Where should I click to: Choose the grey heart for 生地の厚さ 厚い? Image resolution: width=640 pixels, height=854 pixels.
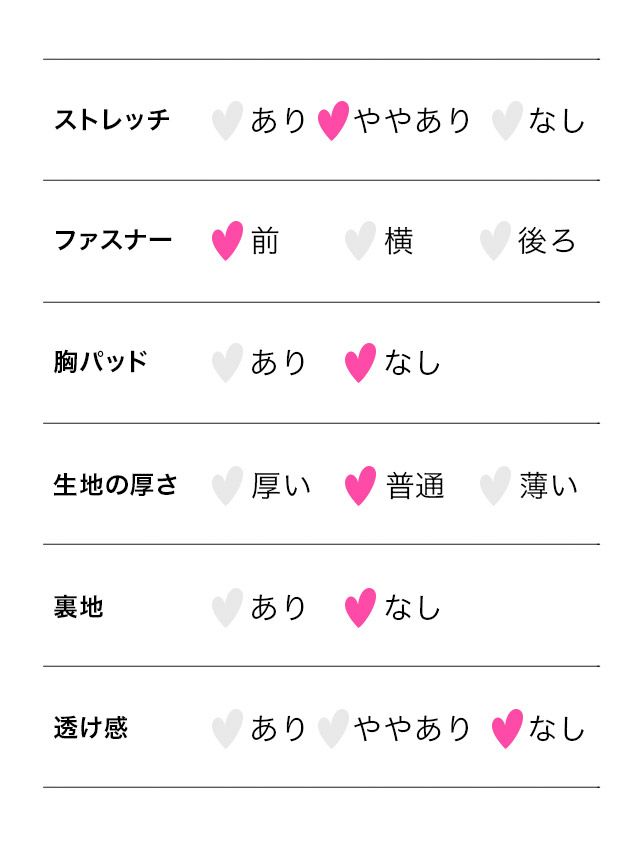point(227,486)
